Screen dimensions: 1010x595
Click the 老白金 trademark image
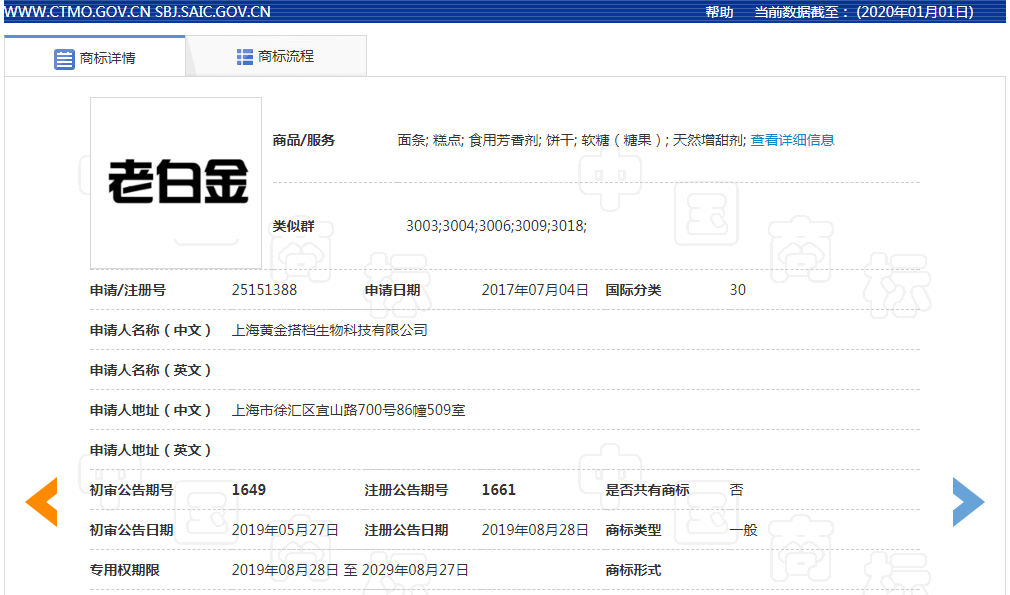point(176,182)
